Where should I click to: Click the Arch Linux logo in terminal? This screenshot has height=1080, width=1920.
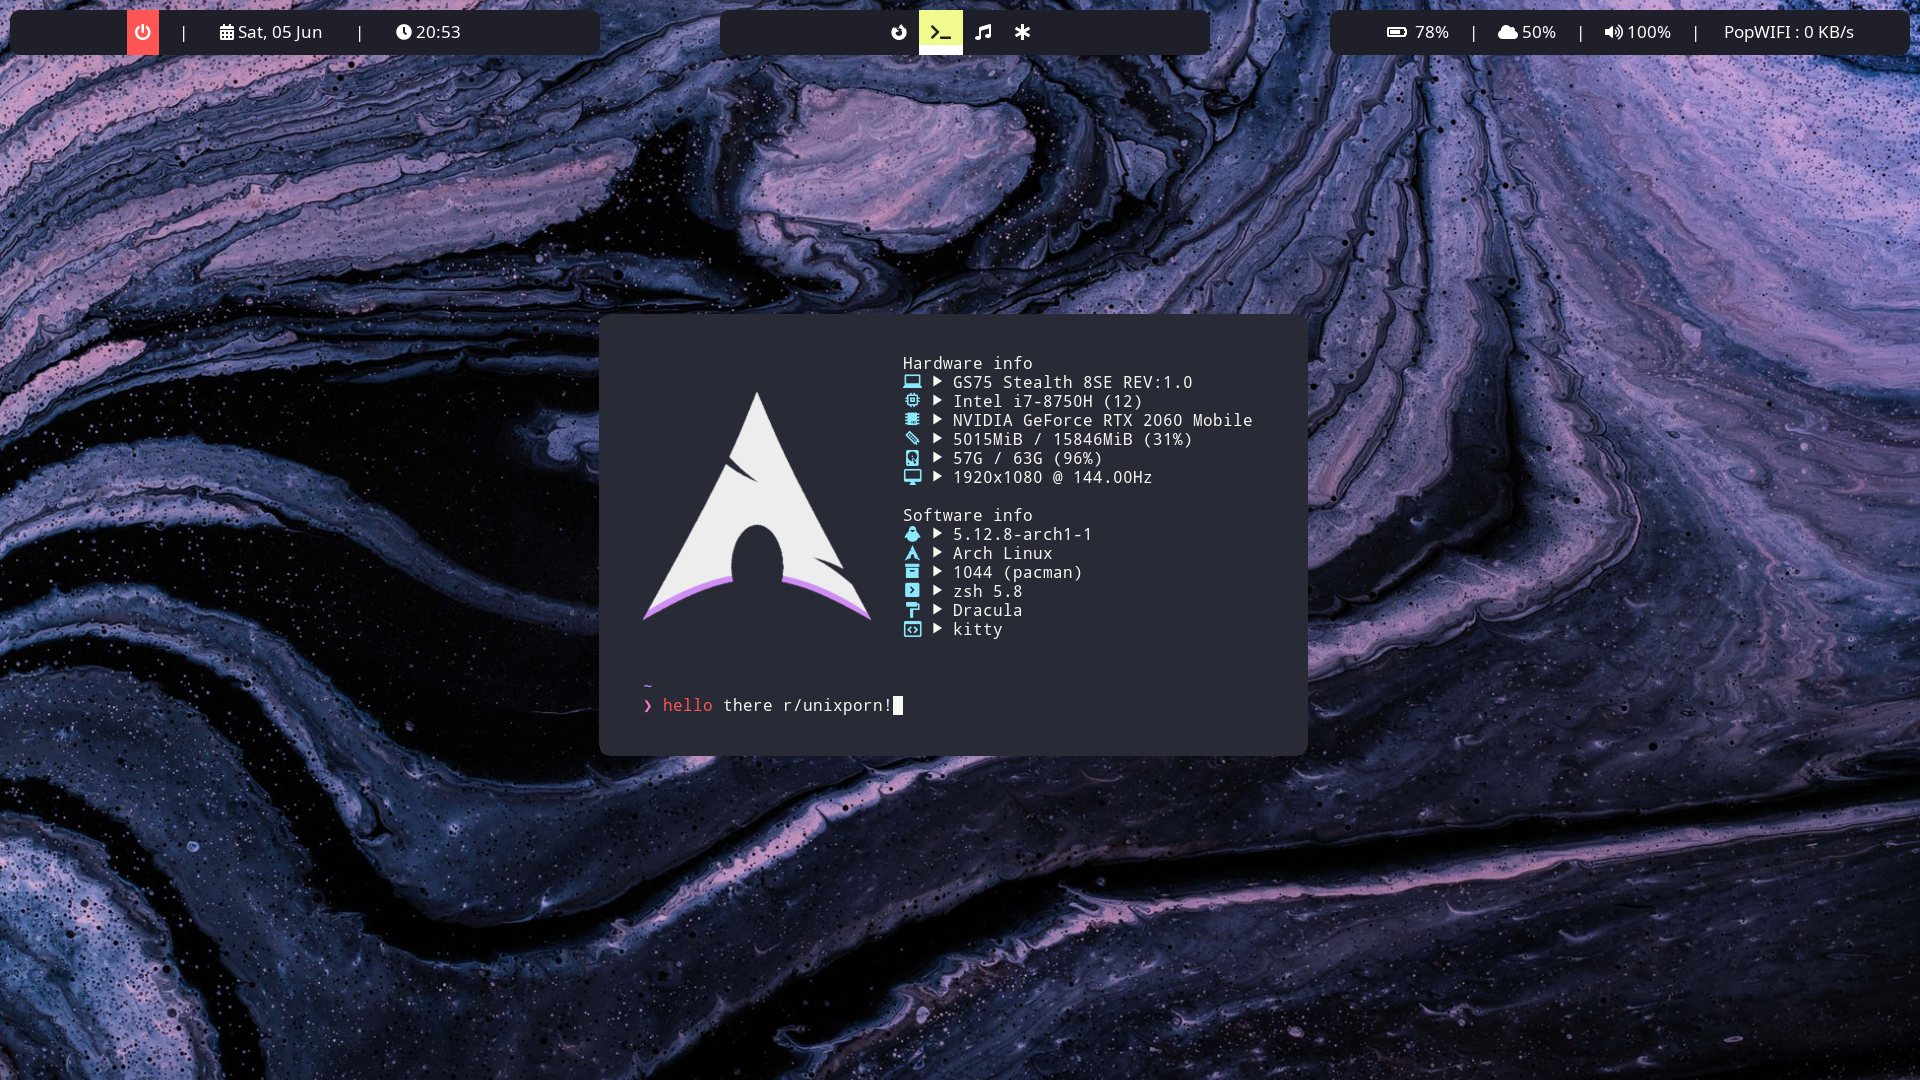pyautogui.click(x=756, y=507)
